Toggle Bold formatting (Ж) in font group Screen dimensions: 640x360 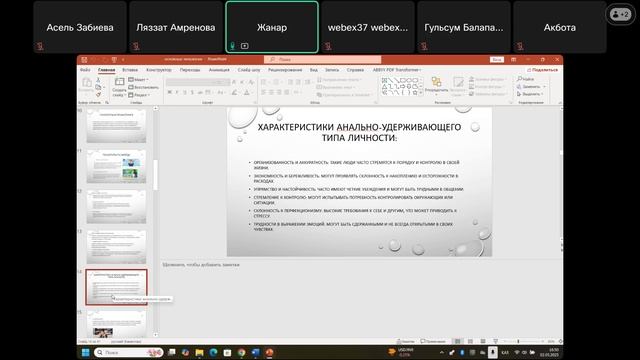tap(169, 93)
